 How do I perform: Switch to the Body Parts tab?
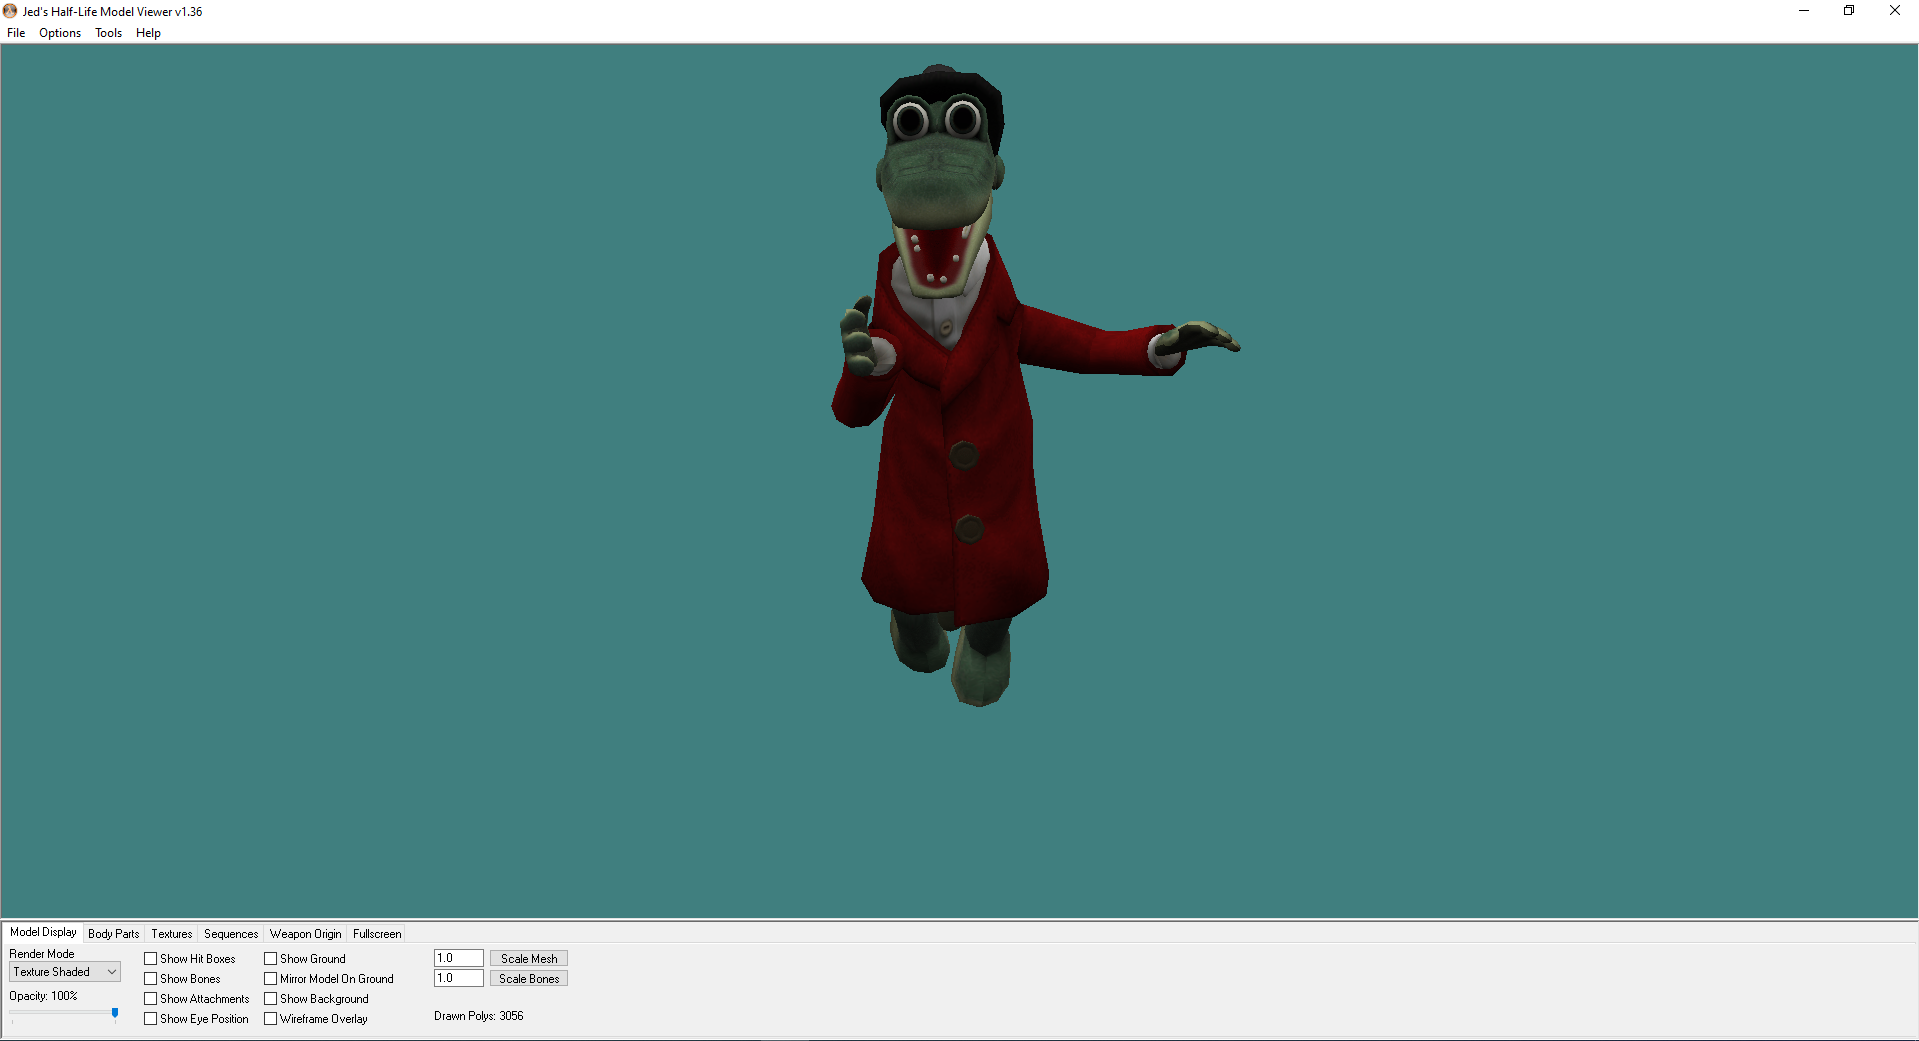pyautogui.click(x=114, y=934)
